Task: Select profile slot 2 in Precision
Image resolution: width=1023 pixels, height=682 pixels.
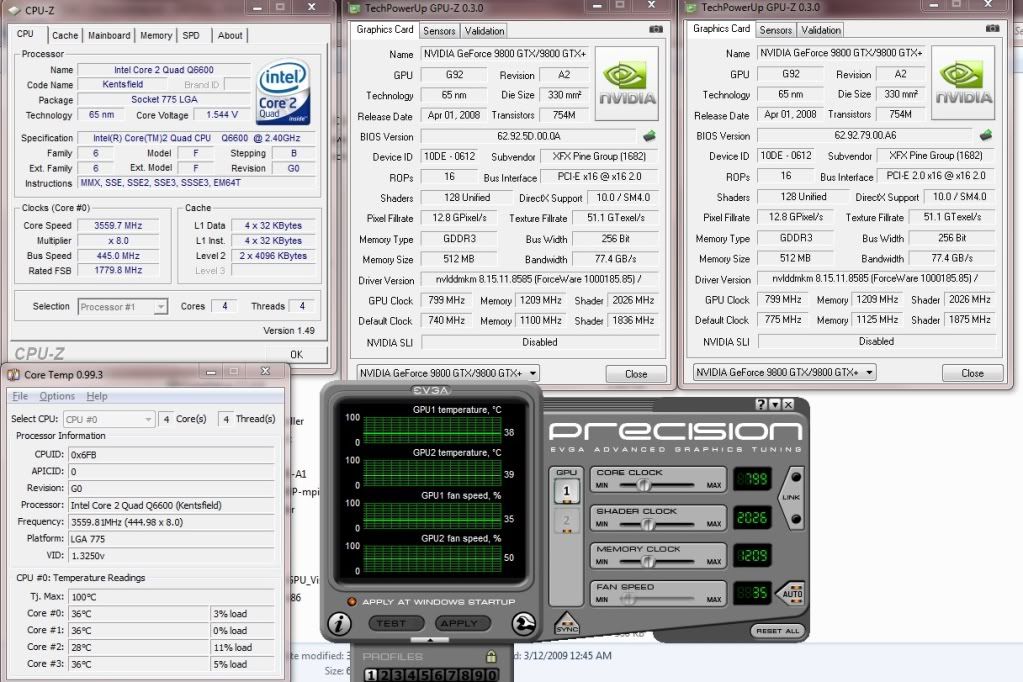Action: pos(384,675)
